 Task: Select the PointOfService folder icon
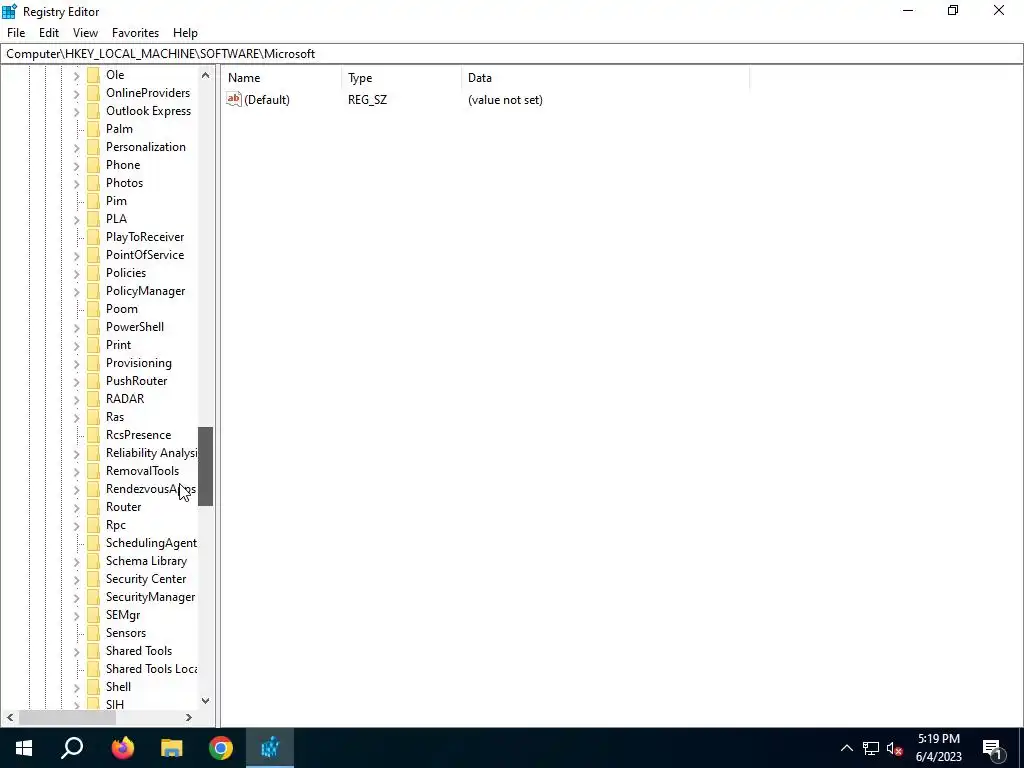[93, 255]
